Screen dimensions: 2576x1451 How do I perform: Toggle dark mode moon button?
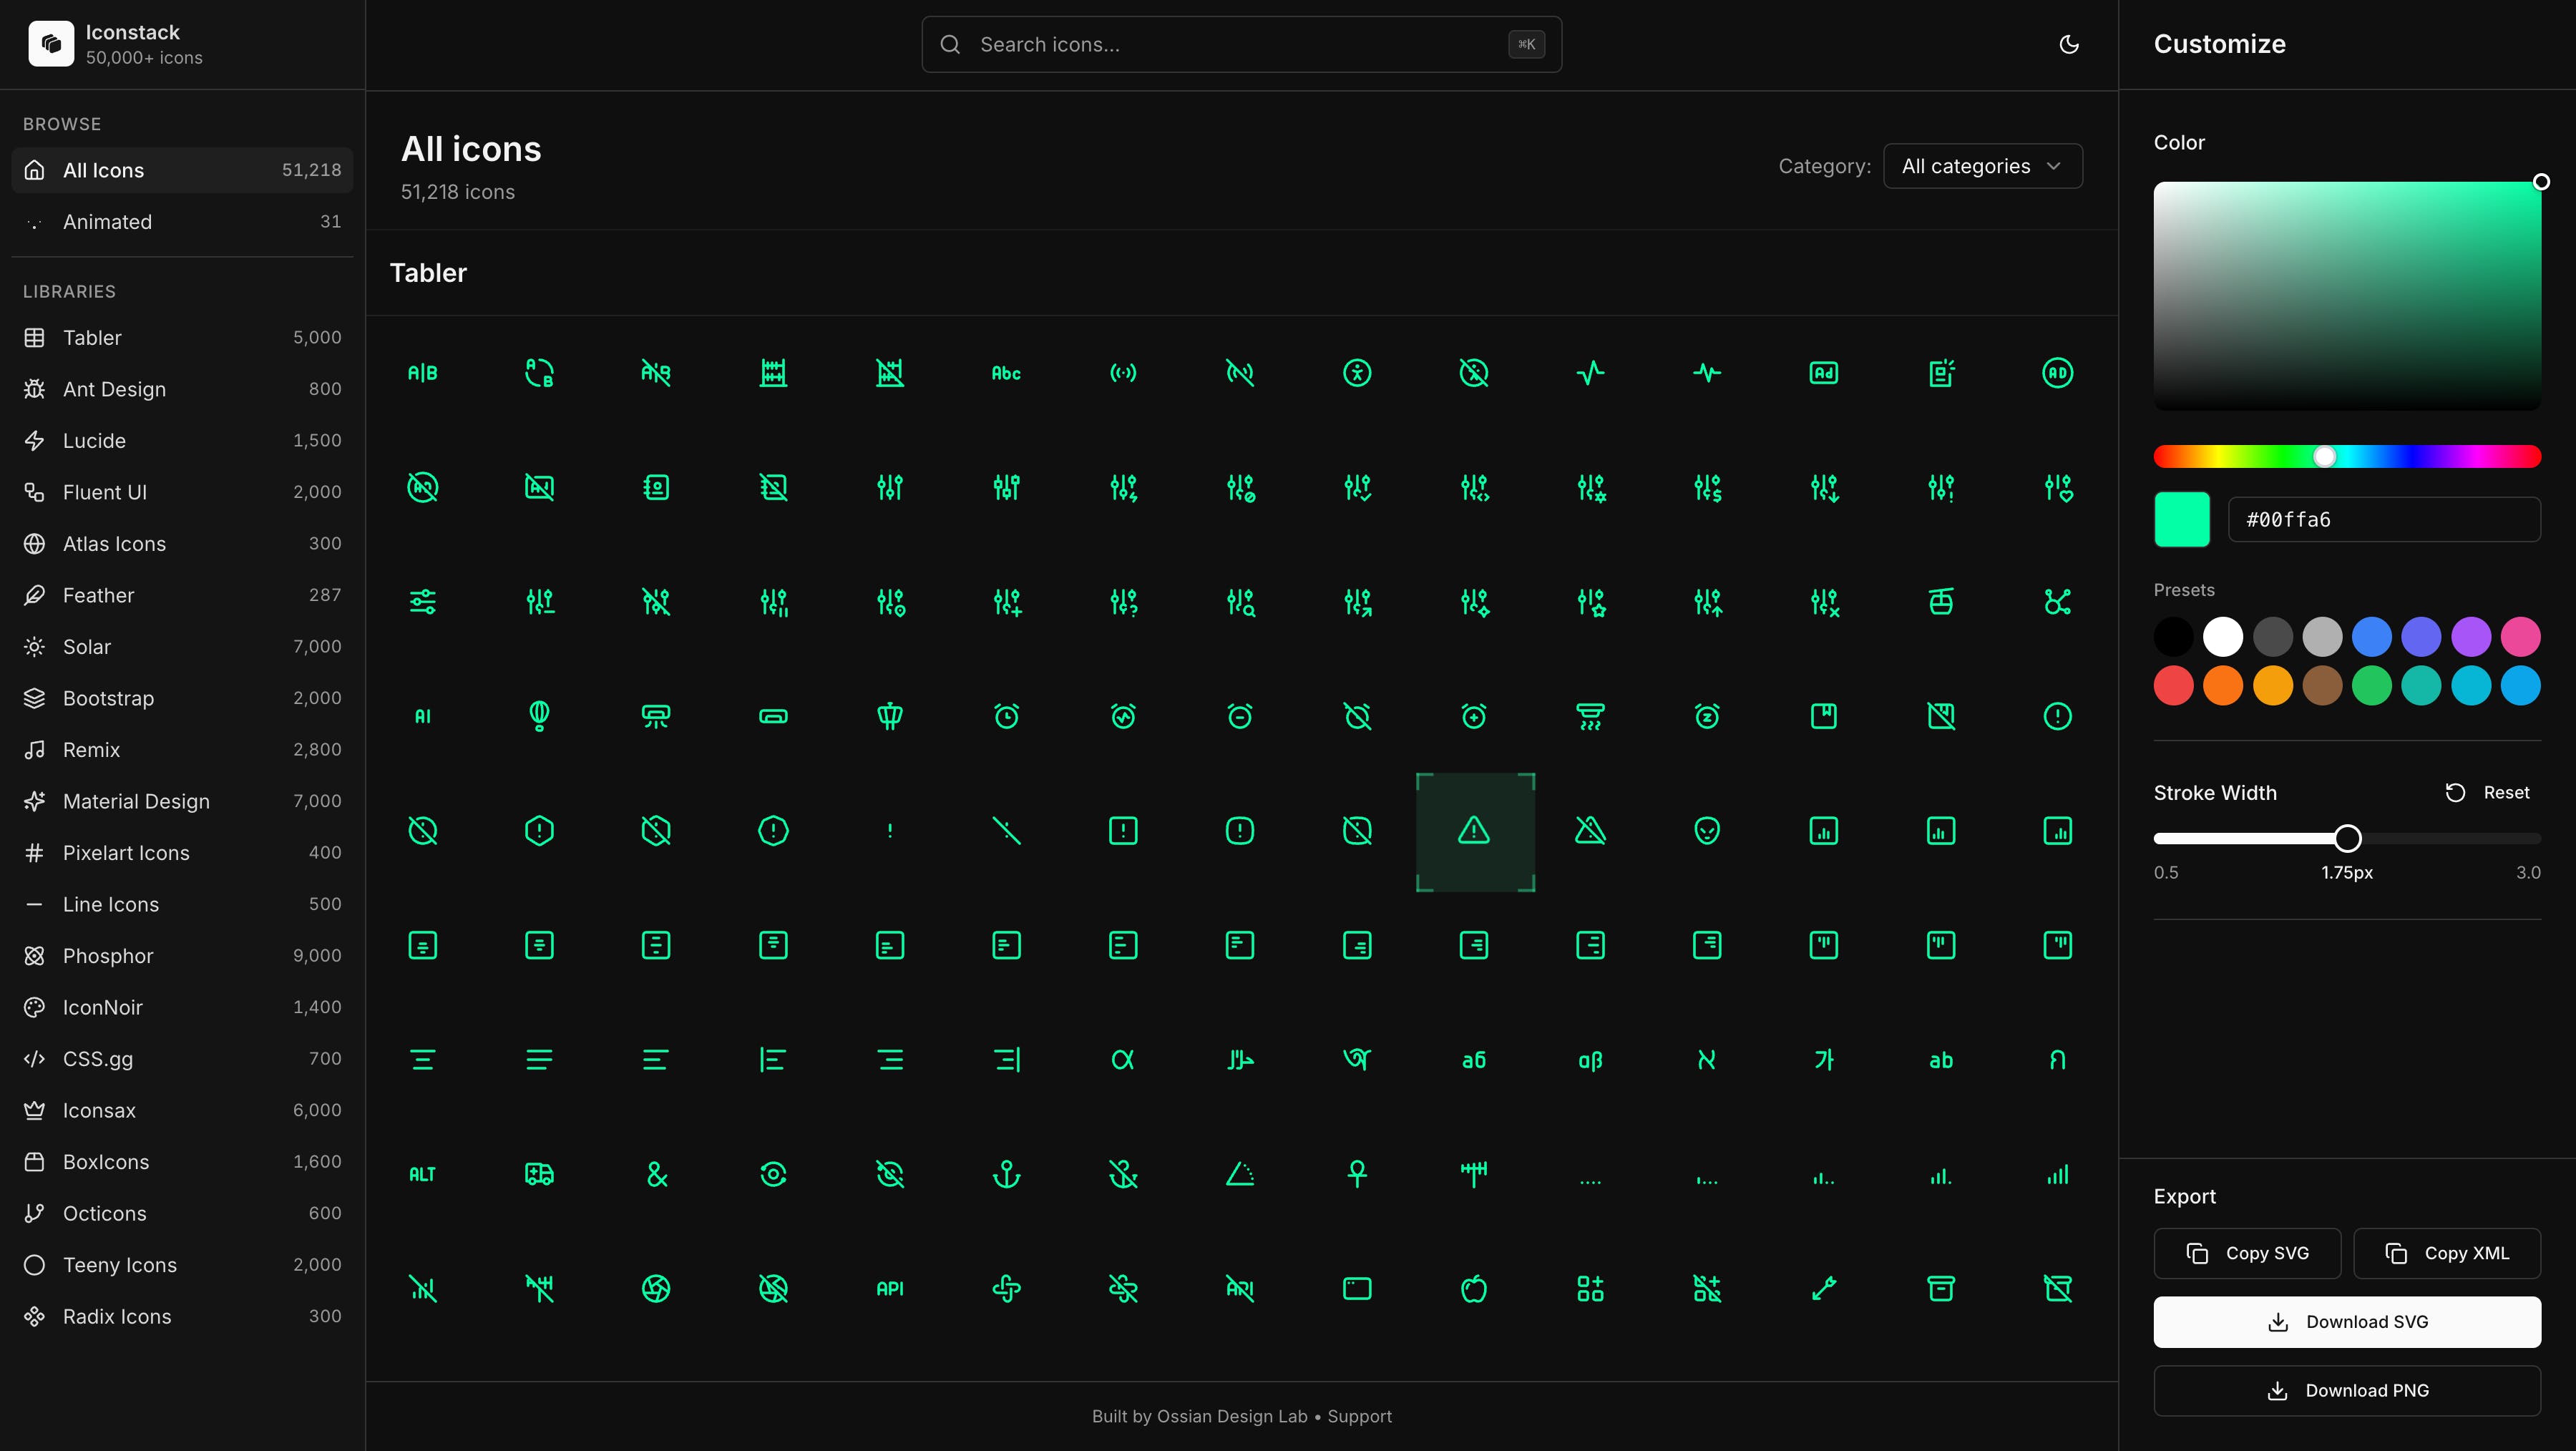tap(2069, 44)
